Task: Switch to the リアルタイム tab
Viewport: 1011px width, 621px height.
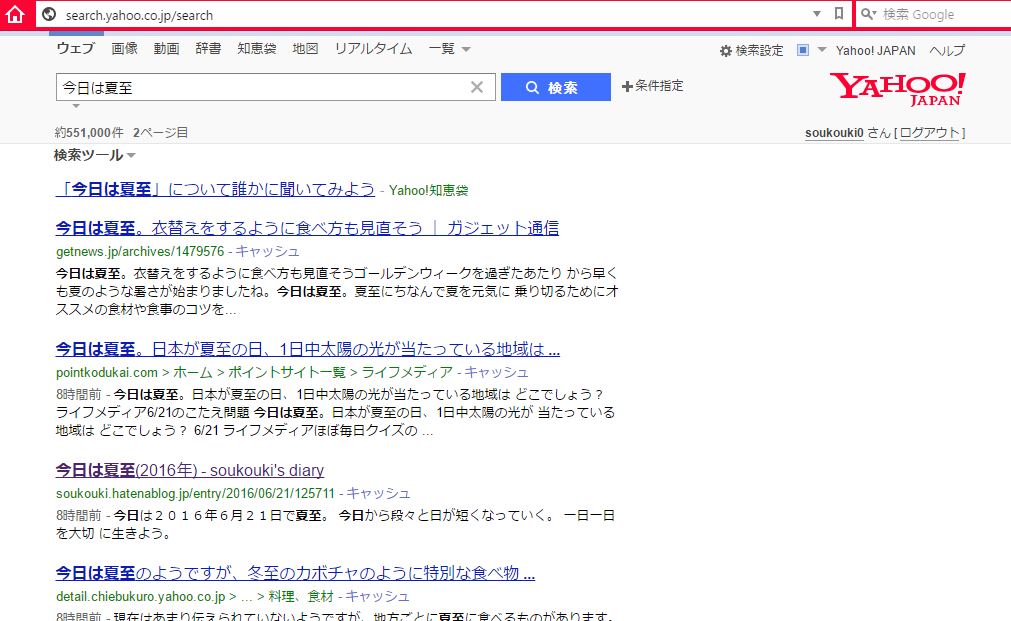Action: click(x=373, y=48)
